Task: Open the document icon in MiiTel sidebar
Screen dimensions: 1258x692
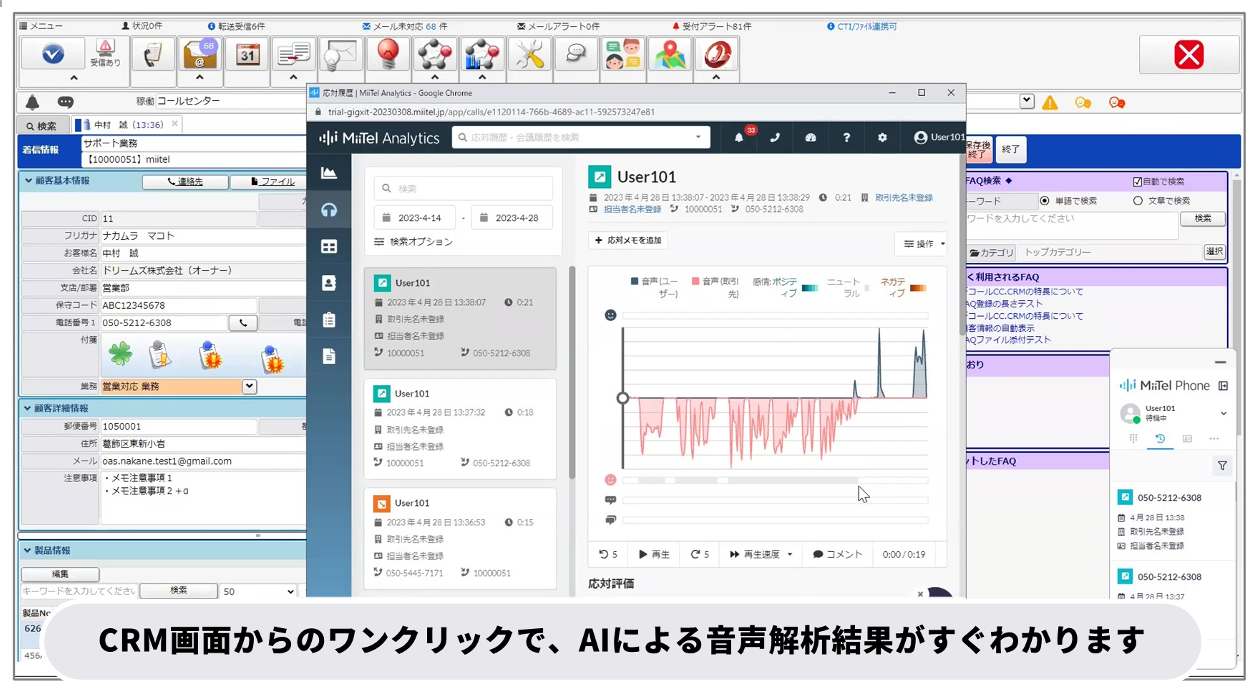Action: click(328, 356)
